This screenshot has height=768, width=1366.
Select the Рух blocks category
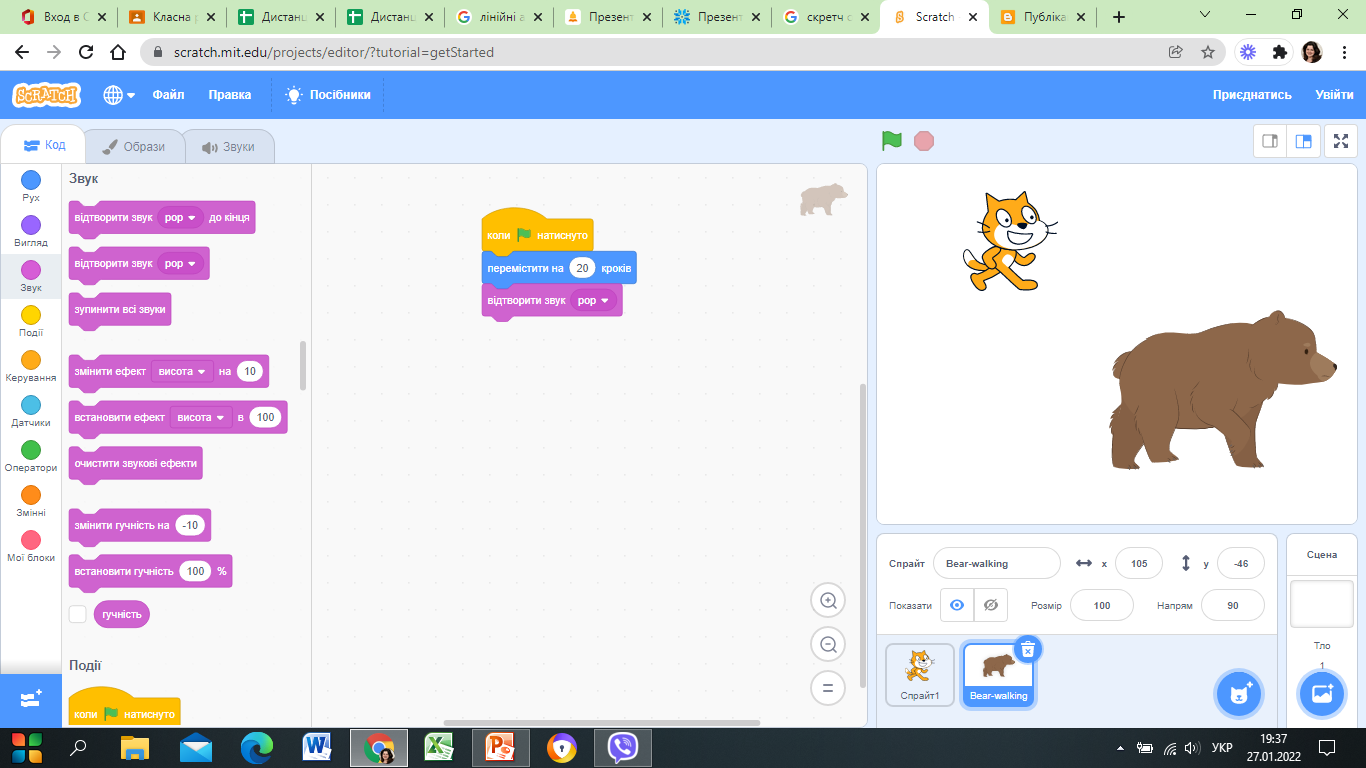31,186
